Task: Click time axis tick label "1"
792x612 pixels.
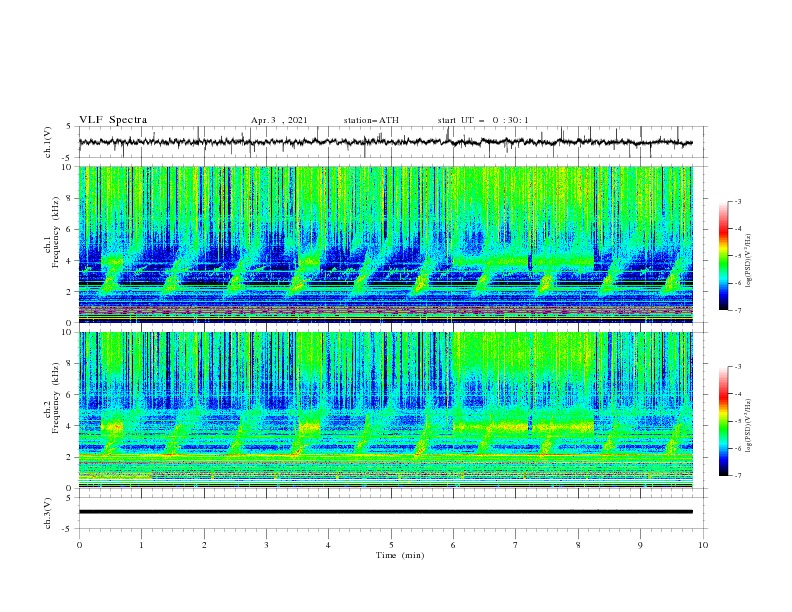Action: pyautogui.click(x=141, y=545)
